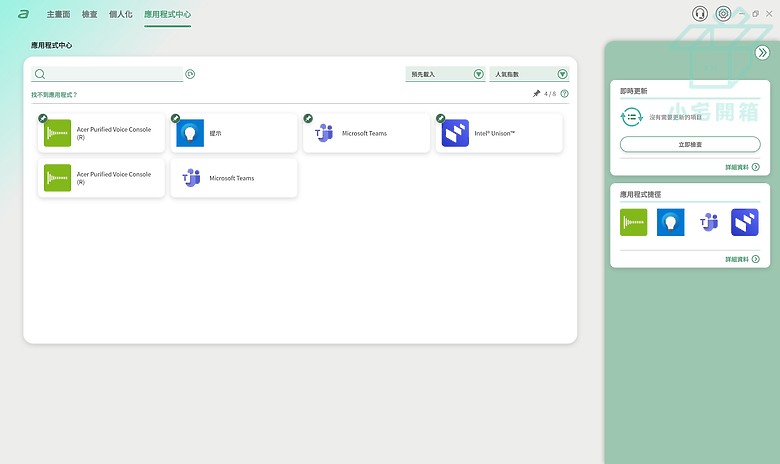Launch the lightbulb 提示 shortcut in 應用程式捷徑
Screen dimensions: 780x464
coord(670,222)
